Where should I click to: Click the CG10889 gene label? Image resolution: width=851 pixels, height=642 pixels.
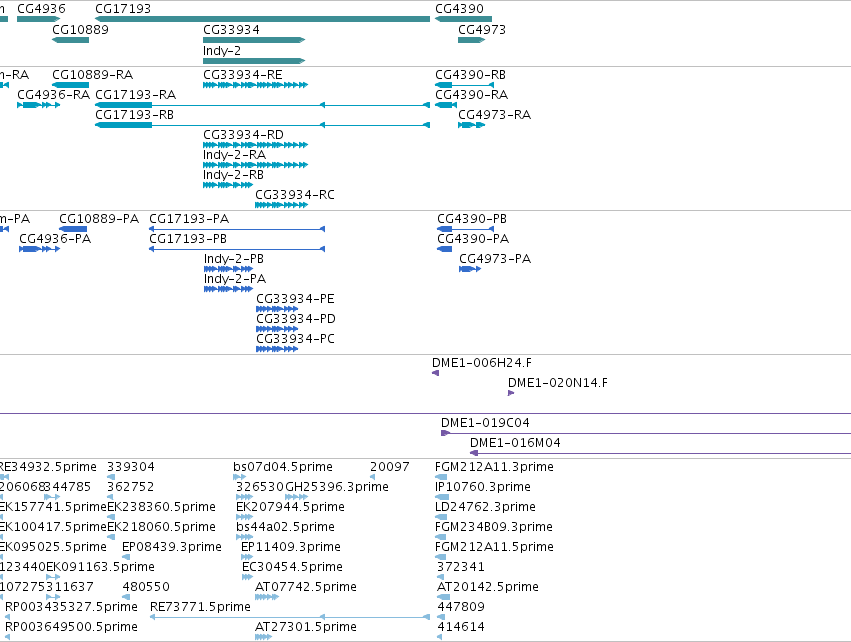(80, 30)
